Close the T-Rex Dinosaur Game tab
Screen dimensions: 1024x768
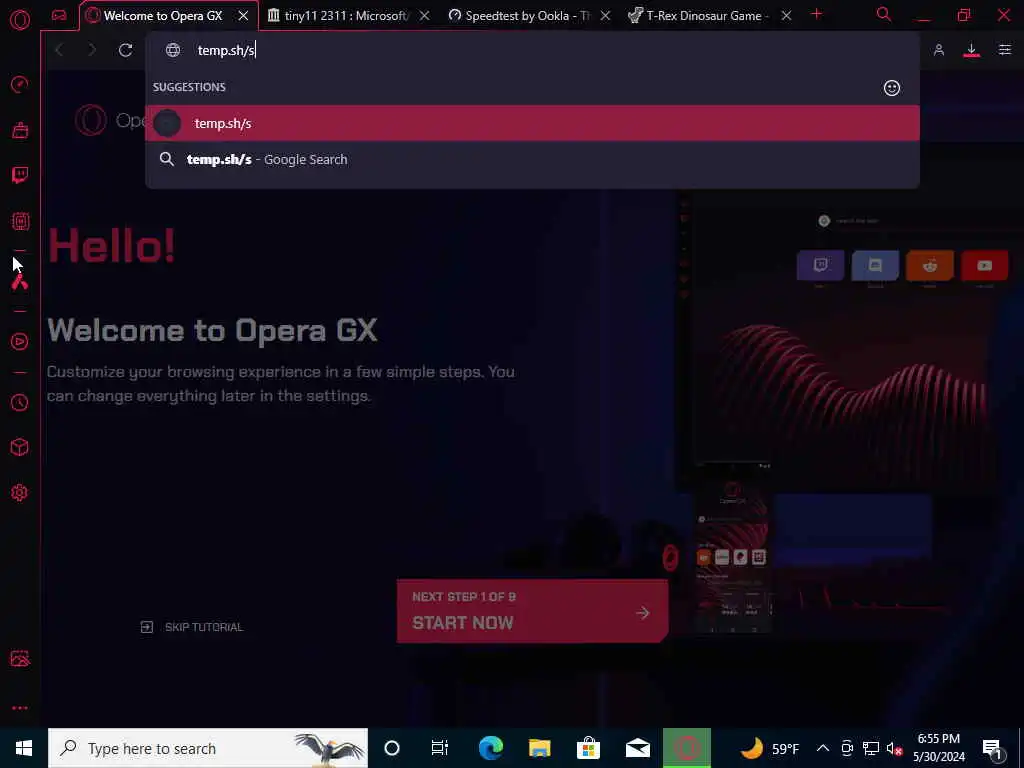(786, 16)
